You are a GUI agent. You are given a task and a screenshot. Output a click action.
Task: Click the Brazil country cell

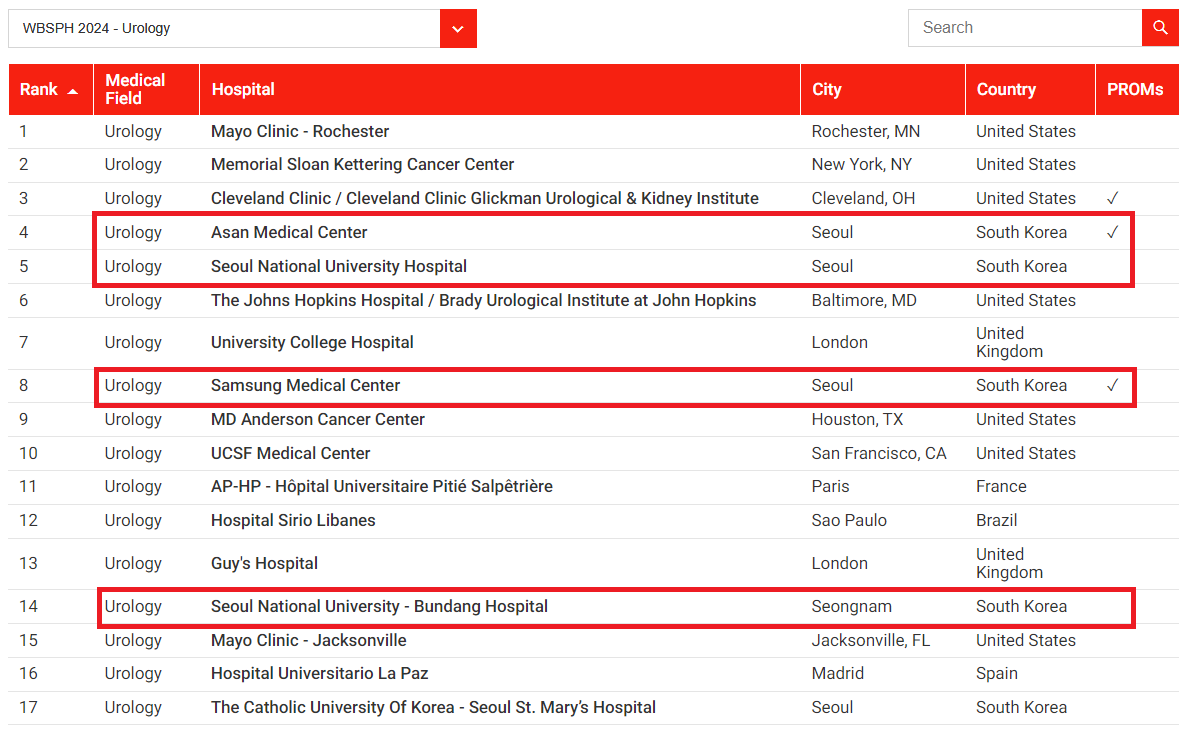tap(996, 521)
